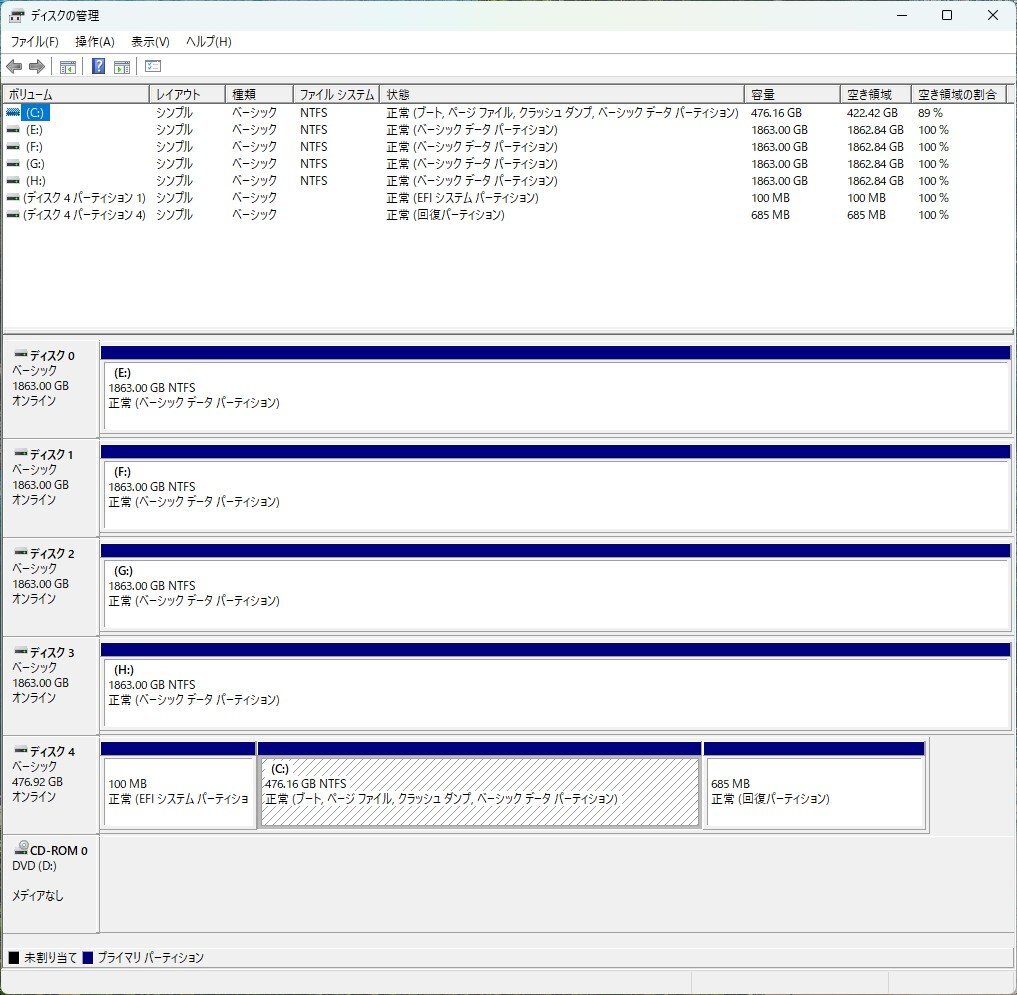Toggle the action pane show/hide icon

pyautogui.click(x=122, y=67)
